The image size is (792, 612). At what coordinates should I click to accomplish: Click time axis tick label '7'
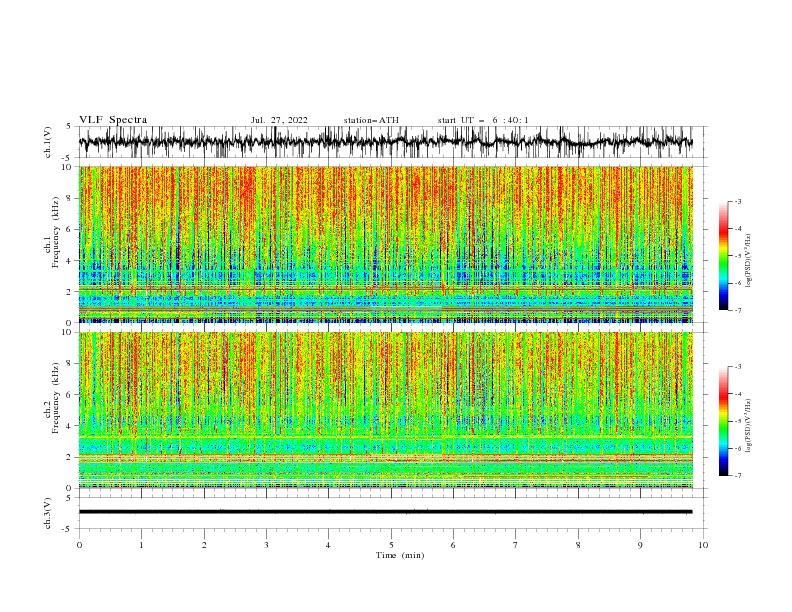pos(516,545)
